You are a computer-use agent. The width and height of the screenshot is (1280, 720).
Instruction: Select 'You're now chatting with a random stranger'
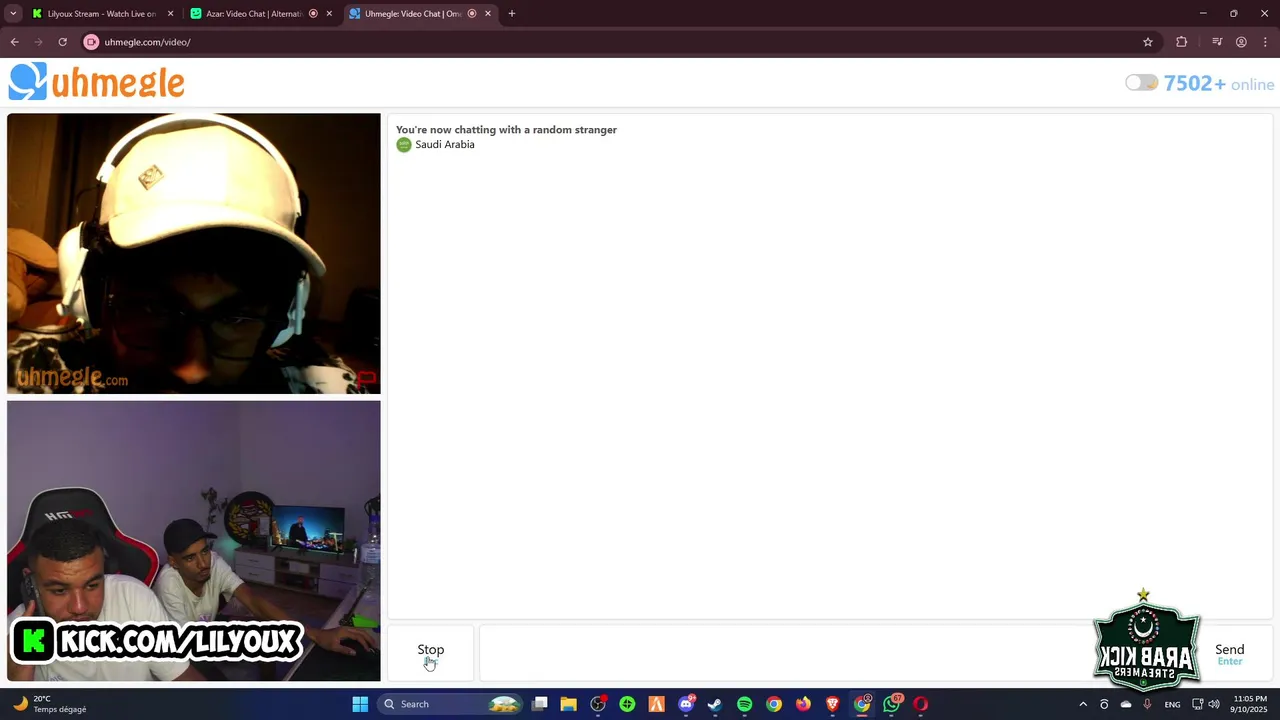506,130
